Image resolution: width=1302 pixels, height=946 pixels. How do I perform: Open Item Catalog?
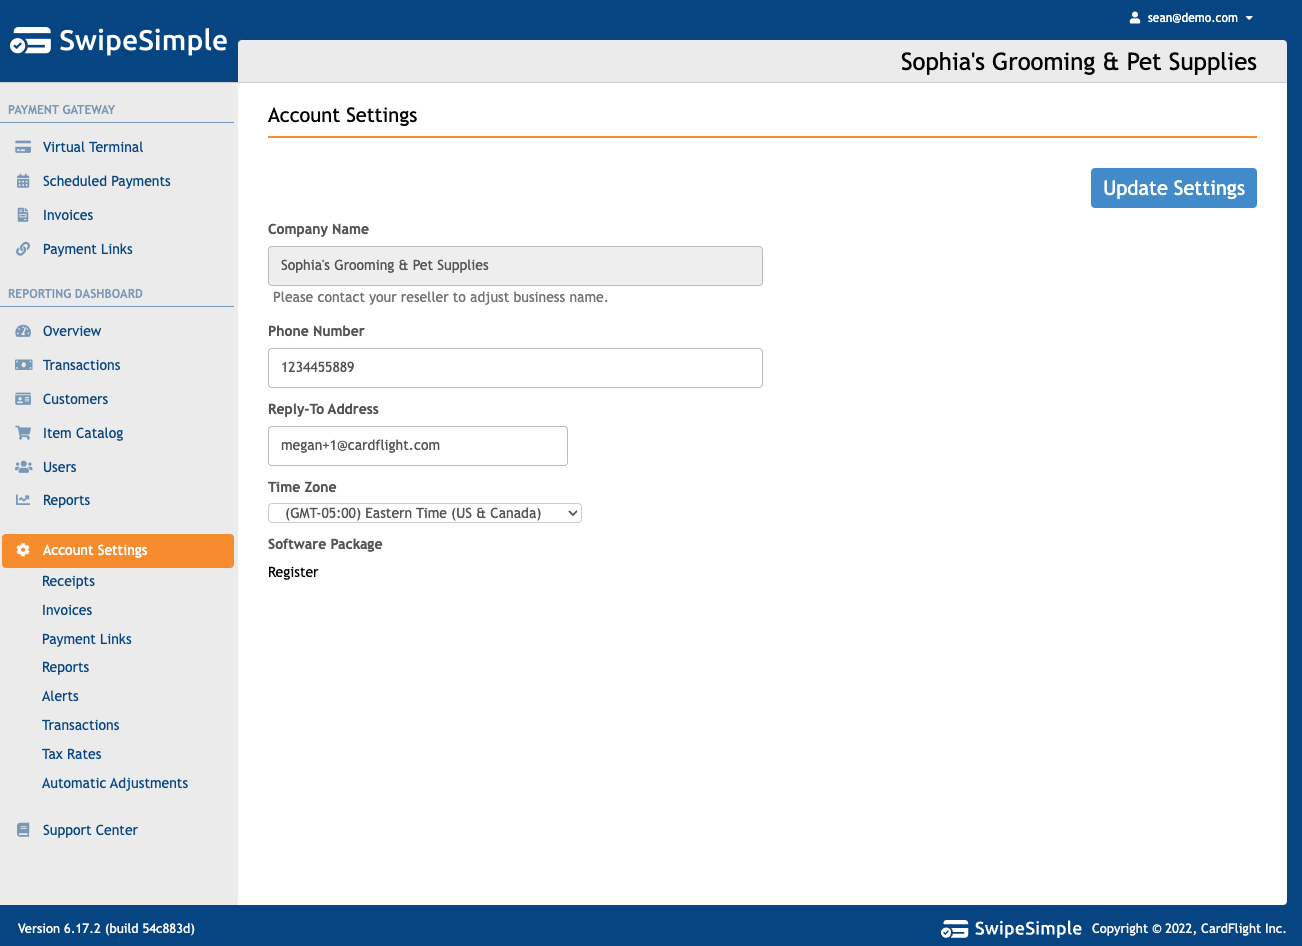tap(83, 433)
